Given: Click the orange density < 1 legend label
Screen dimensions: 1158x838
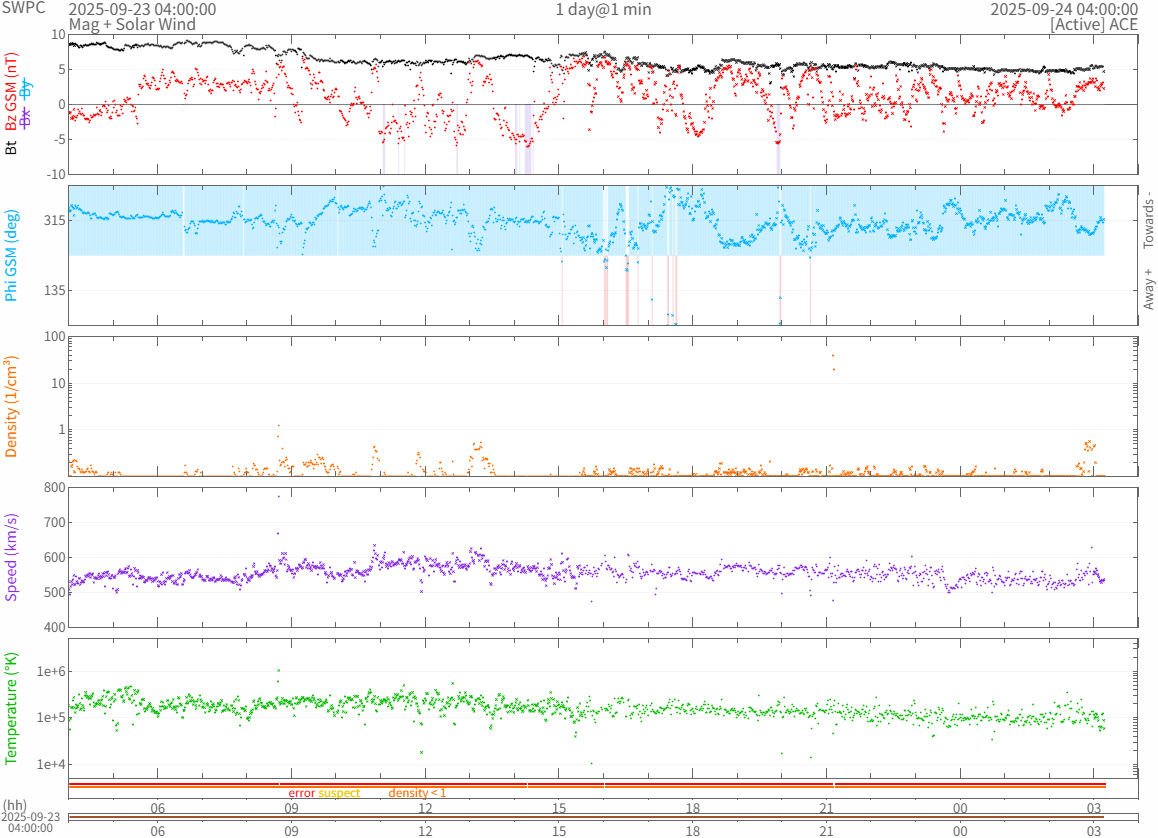Looking at the screenshot, I should click(417, 793).
